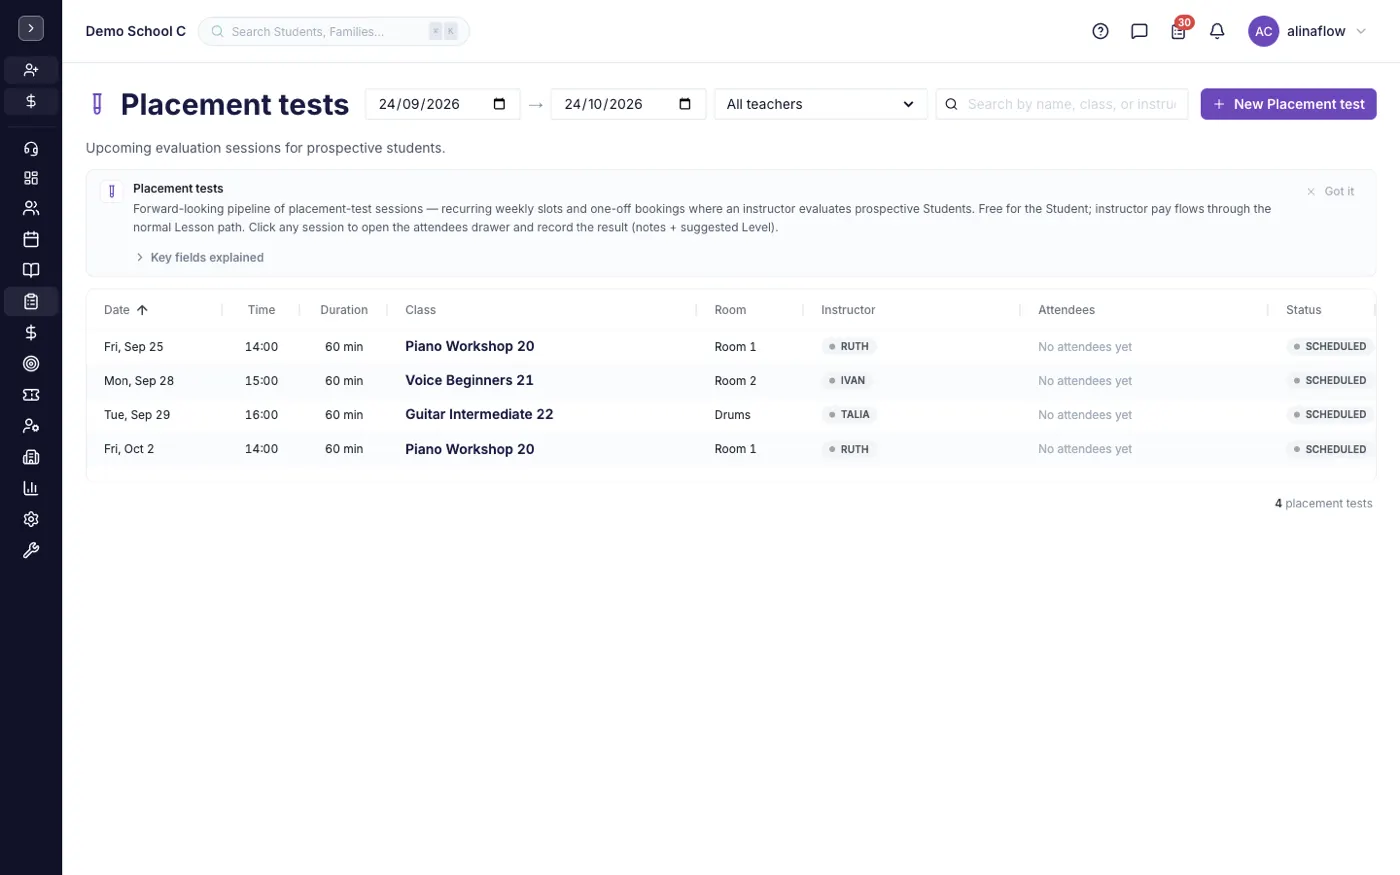Click the IVAN instructor tag
This screenshot has height=875, width=1400.
click(846, 381)
